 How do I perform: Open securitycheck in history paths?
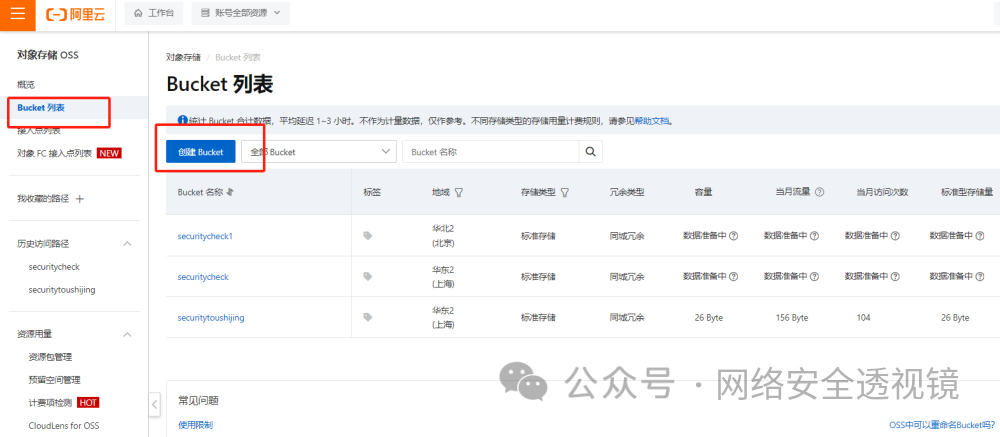pyautogui.click(x=54, y=267)
